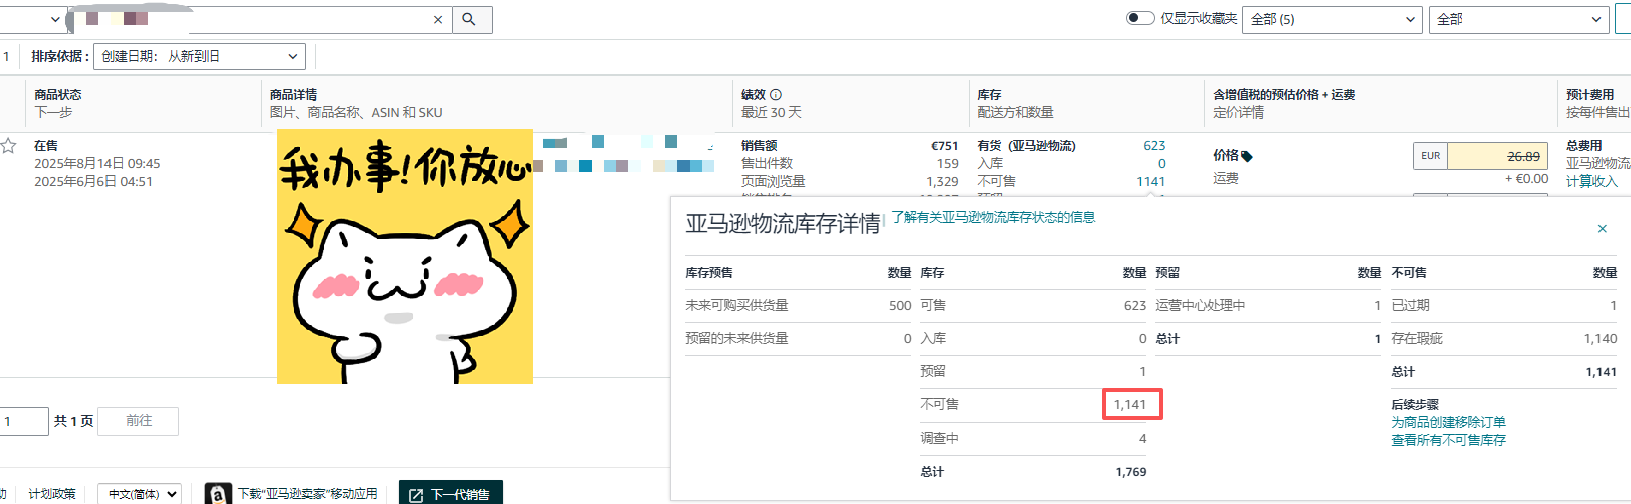The image size is (1631, 504).
Task: Click the magnifier search button
Action: pyautogui.click(x=472, y=19)
